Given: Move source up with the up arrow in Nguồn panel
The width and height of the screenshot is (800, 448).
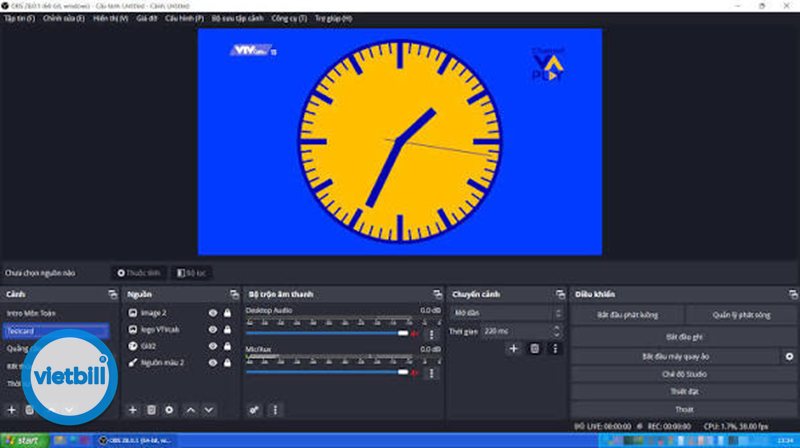Looking at the screenshot, I should tap(190, 410).
